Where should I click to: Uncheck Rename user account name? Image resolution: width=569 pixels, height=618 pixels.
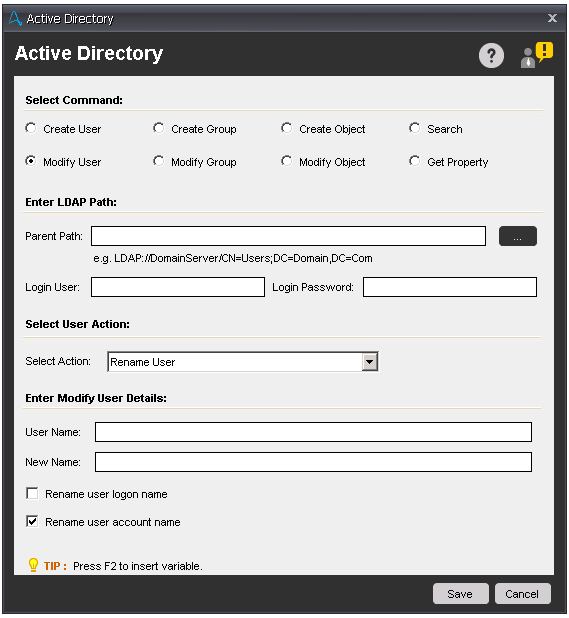point(32,521)
